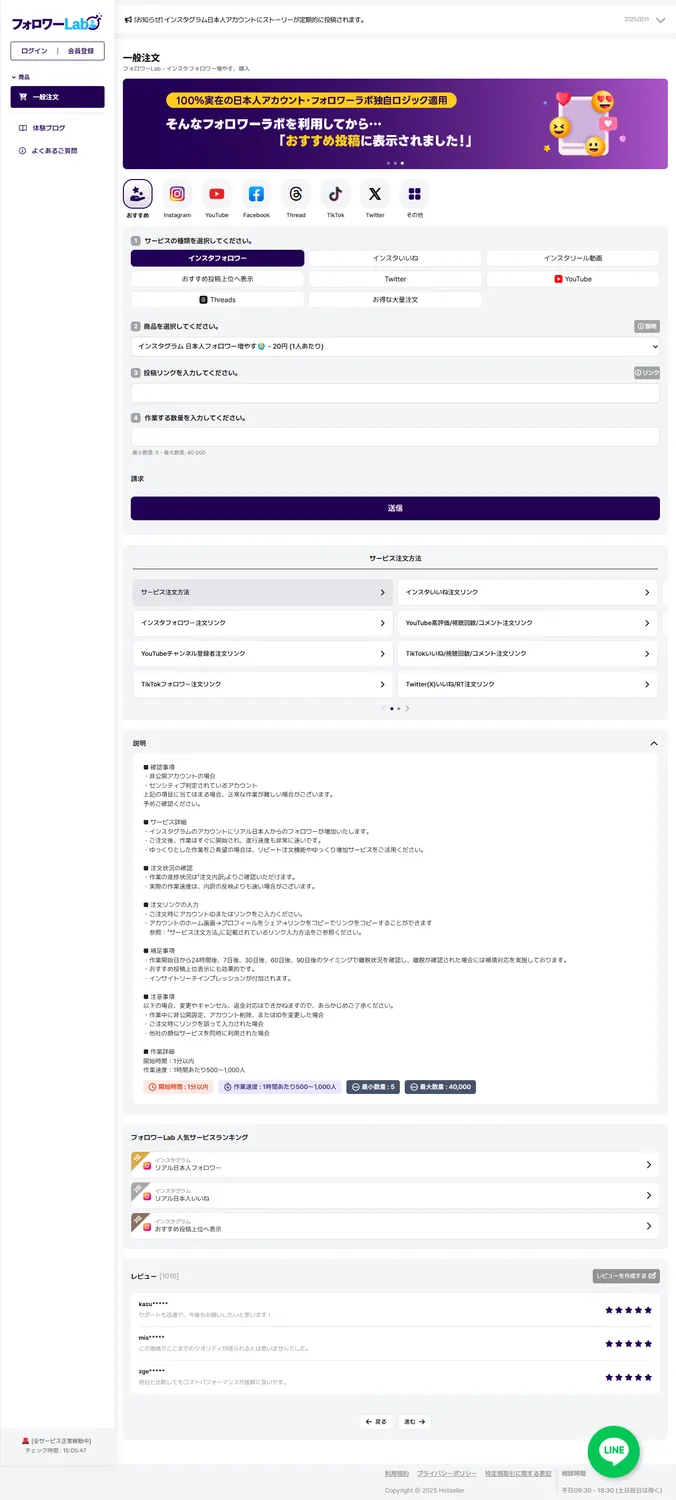Open 一般注文 in sidebar

point(57,97)
